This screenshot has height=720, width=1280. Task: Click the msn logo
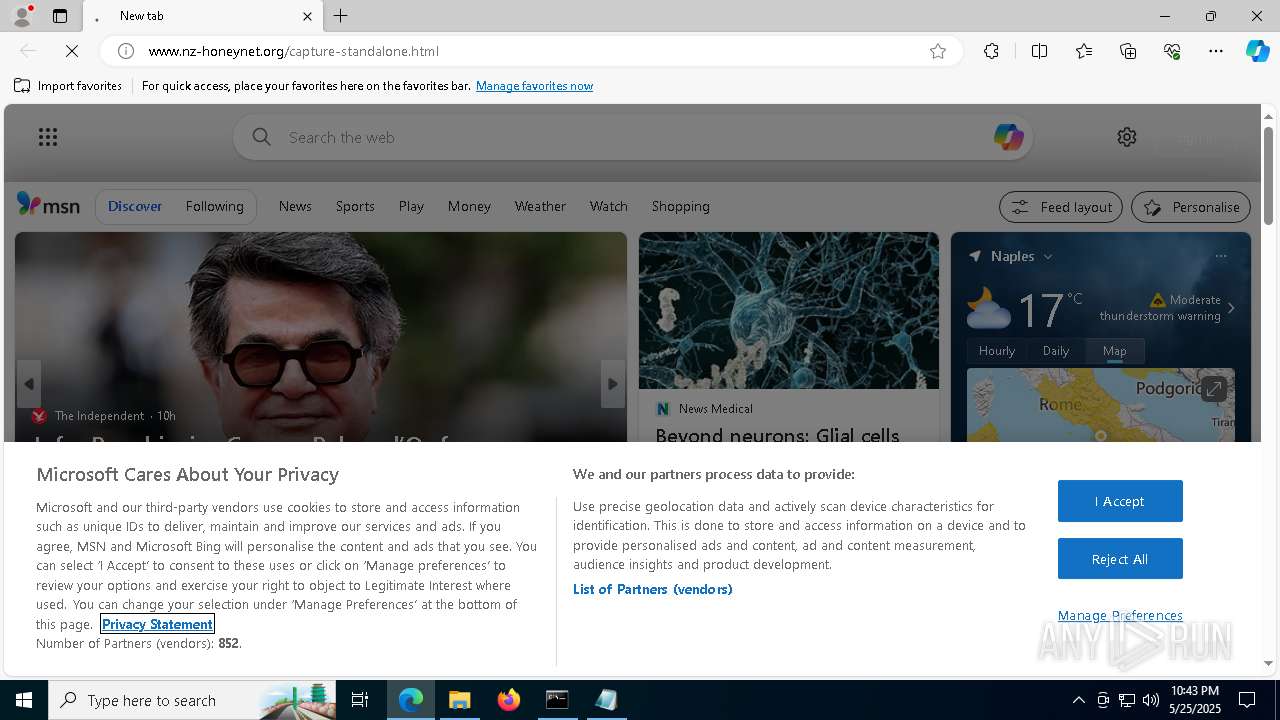click(48, 205)
